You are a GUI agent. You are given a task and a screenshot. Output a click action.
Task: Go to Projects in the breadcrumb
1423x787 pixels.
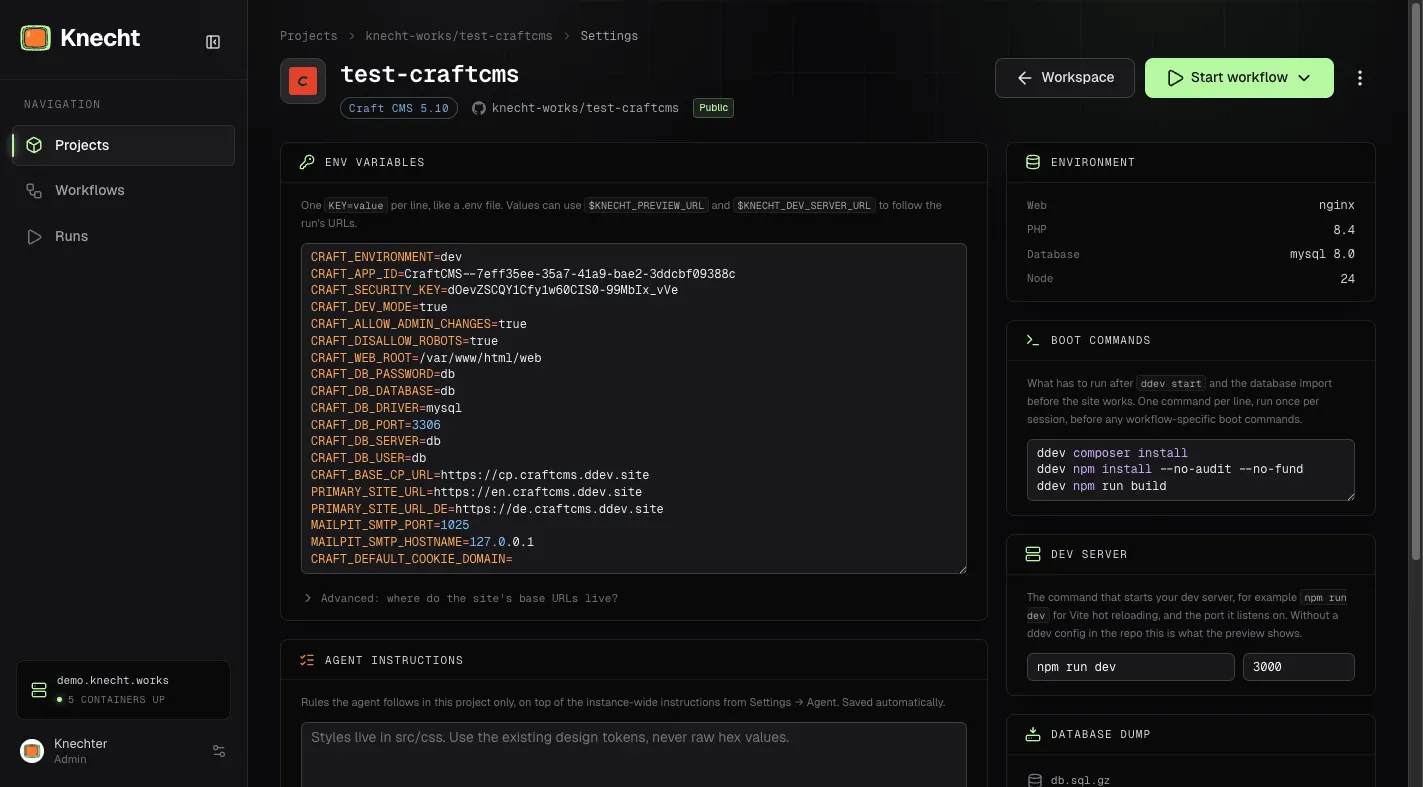click(308, 36)
